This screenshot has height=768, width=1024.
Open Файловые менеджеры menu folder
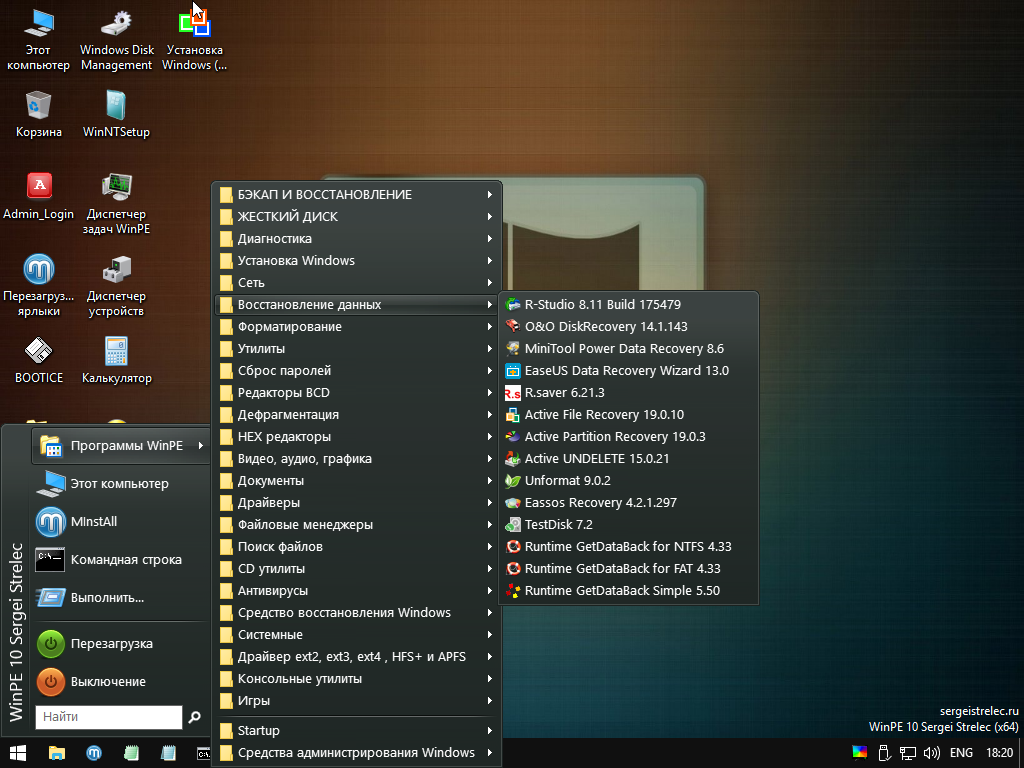click(x=357, y=524)
